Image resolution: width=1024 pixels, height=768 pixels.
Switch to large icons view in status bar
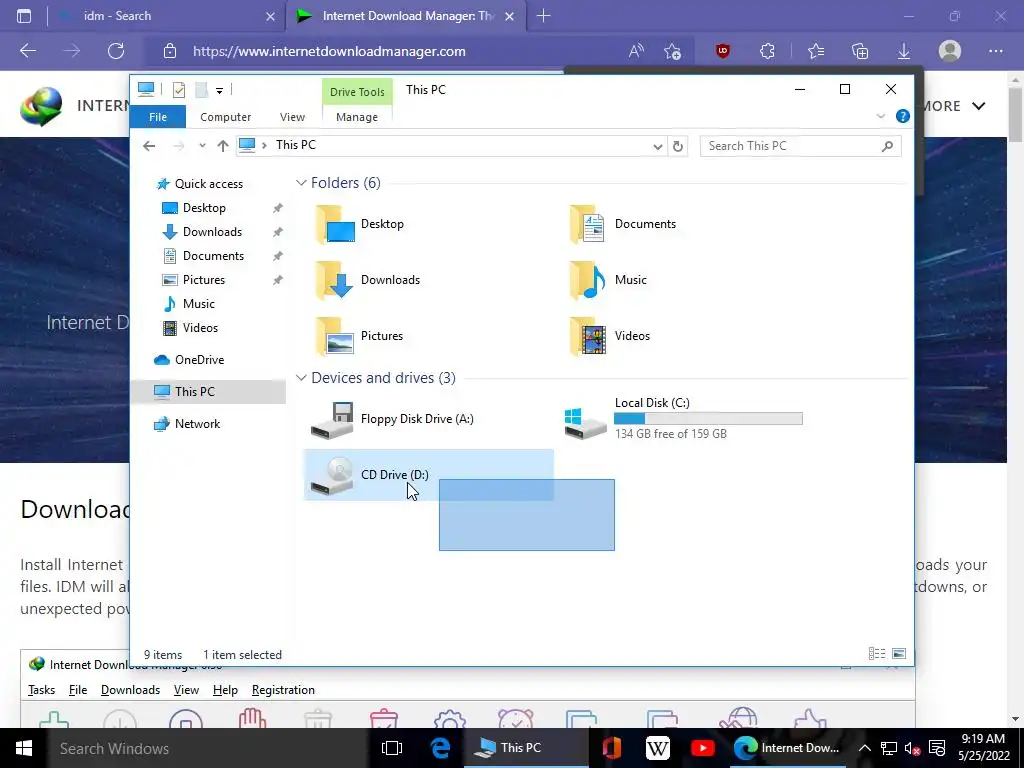coord(899,654)
